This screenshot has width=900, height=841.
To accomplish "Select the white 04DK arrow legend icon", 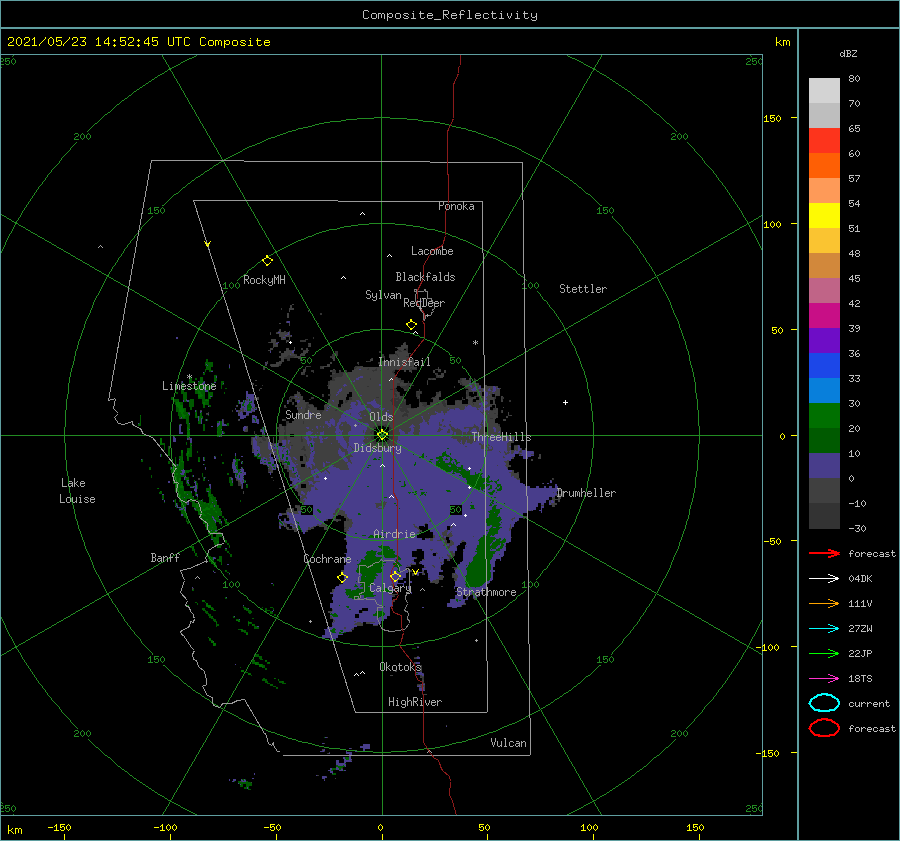I will point(824,578).
